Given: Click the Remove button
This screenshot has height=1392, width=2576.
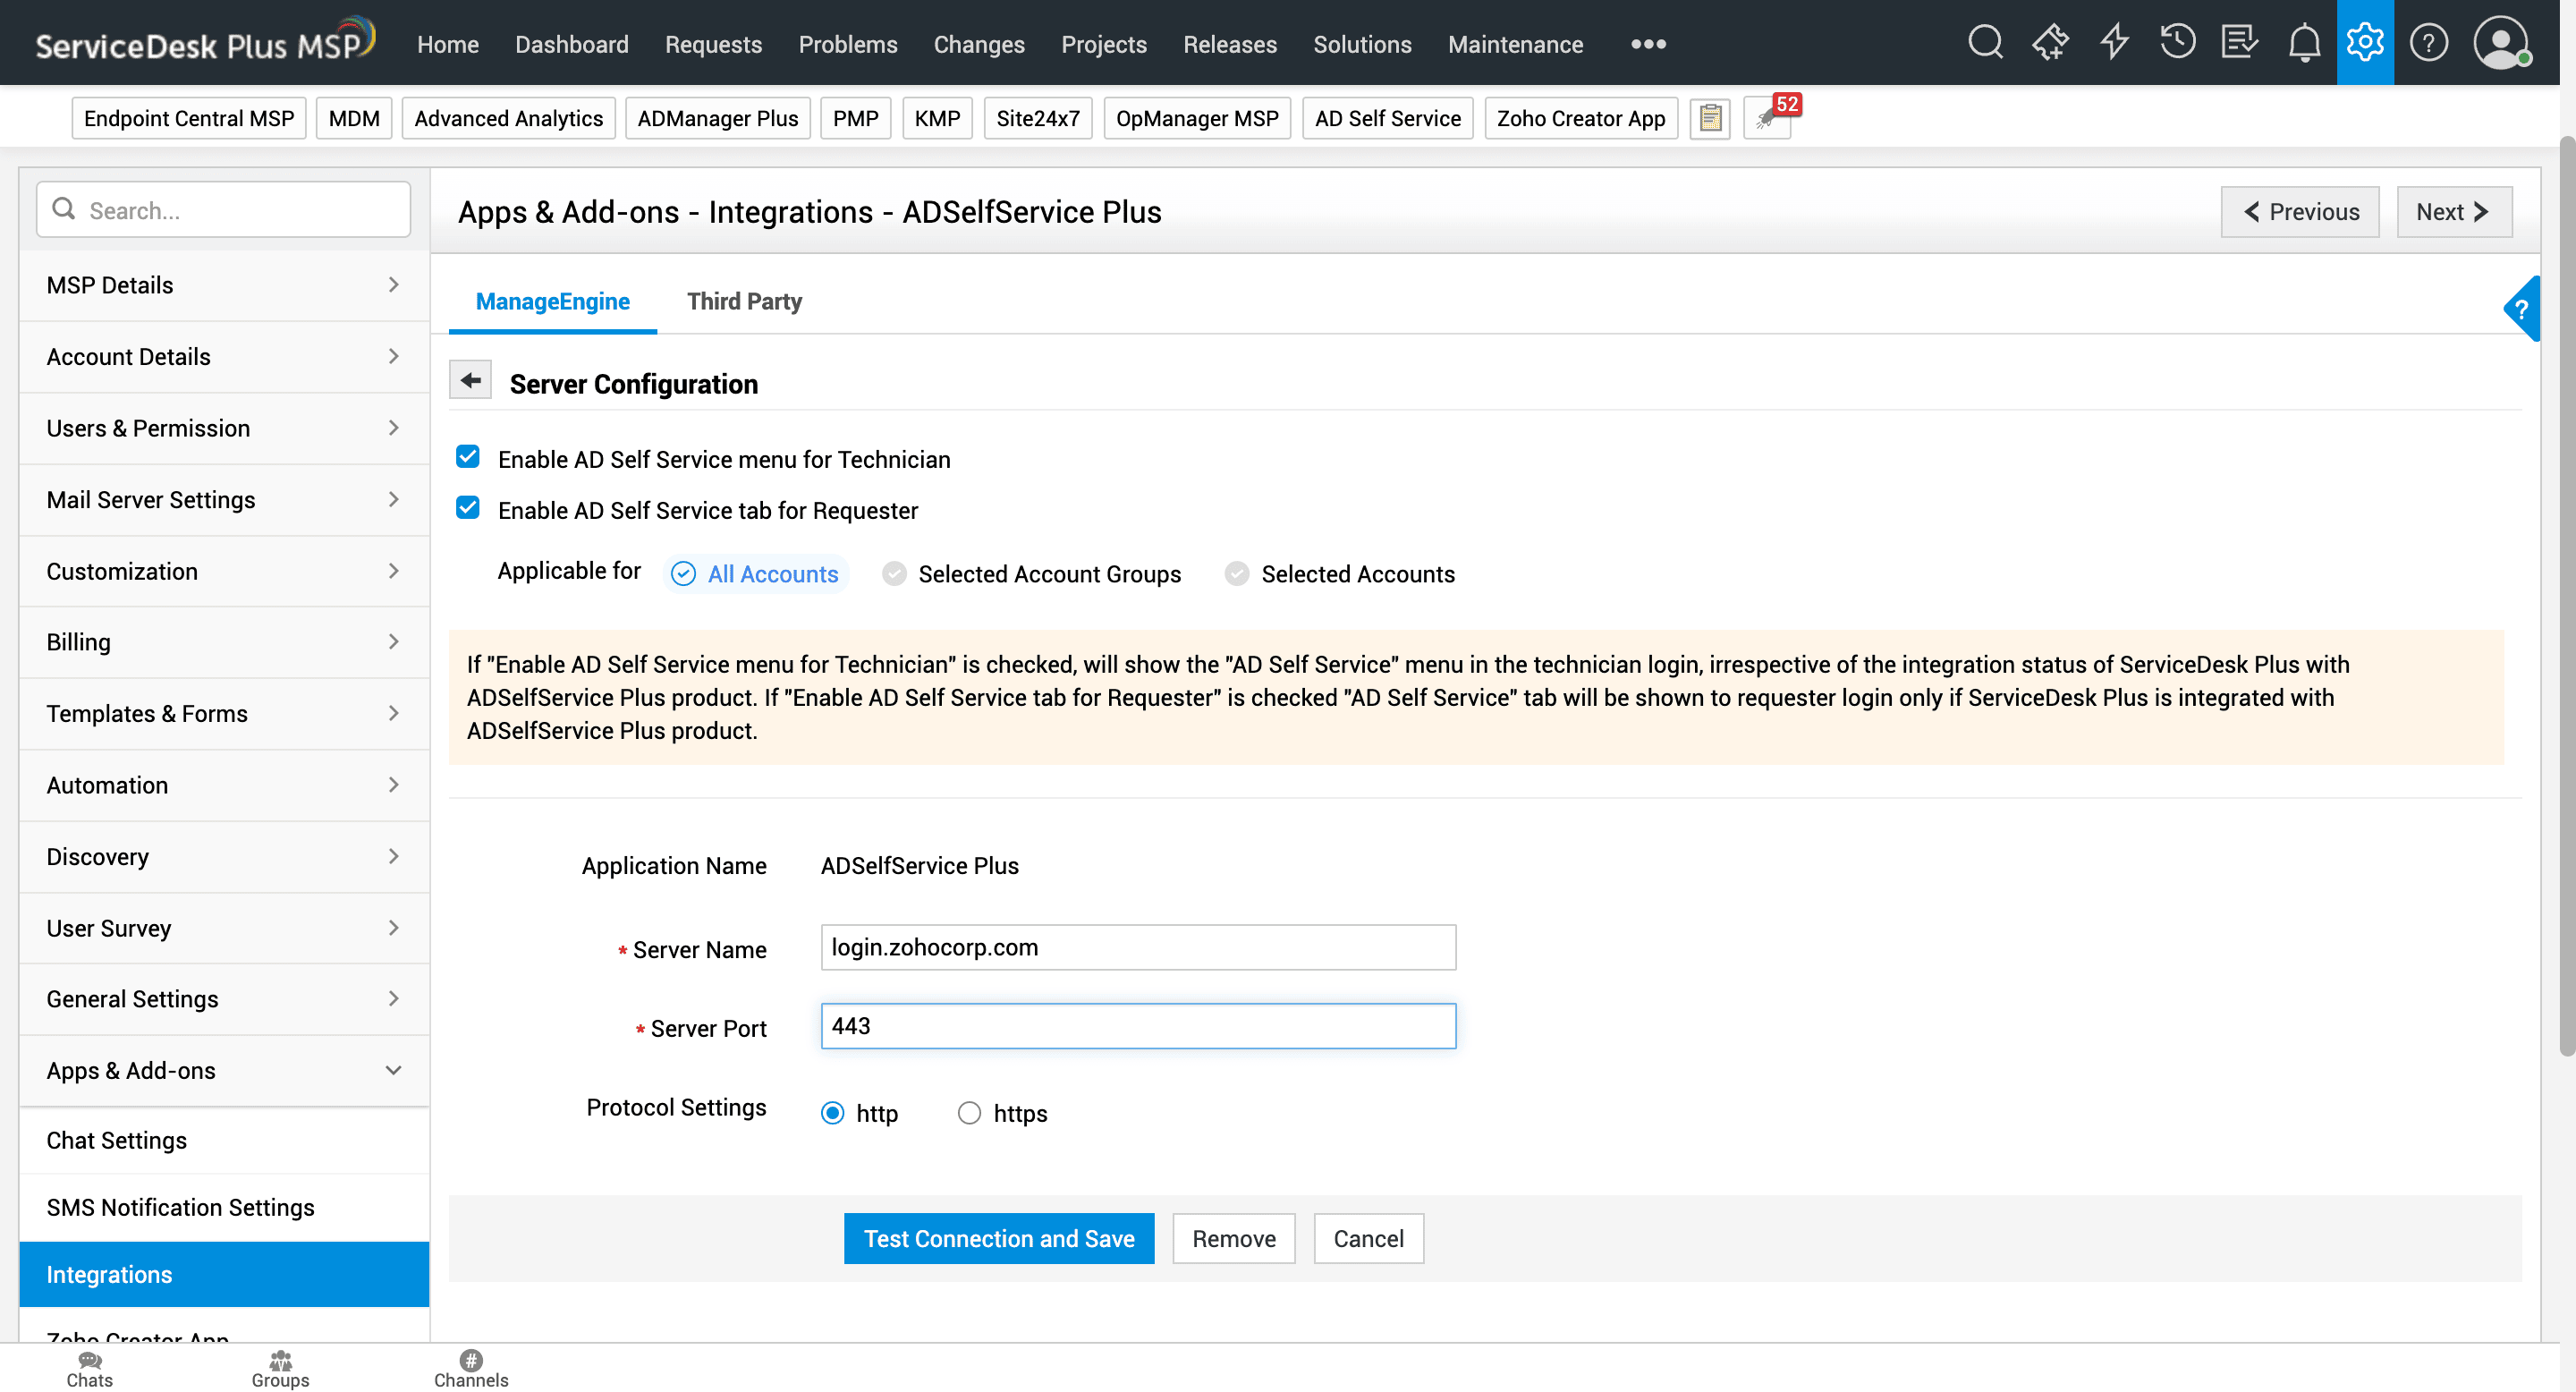Looking at the screenshot, I should [1233, 1238].
